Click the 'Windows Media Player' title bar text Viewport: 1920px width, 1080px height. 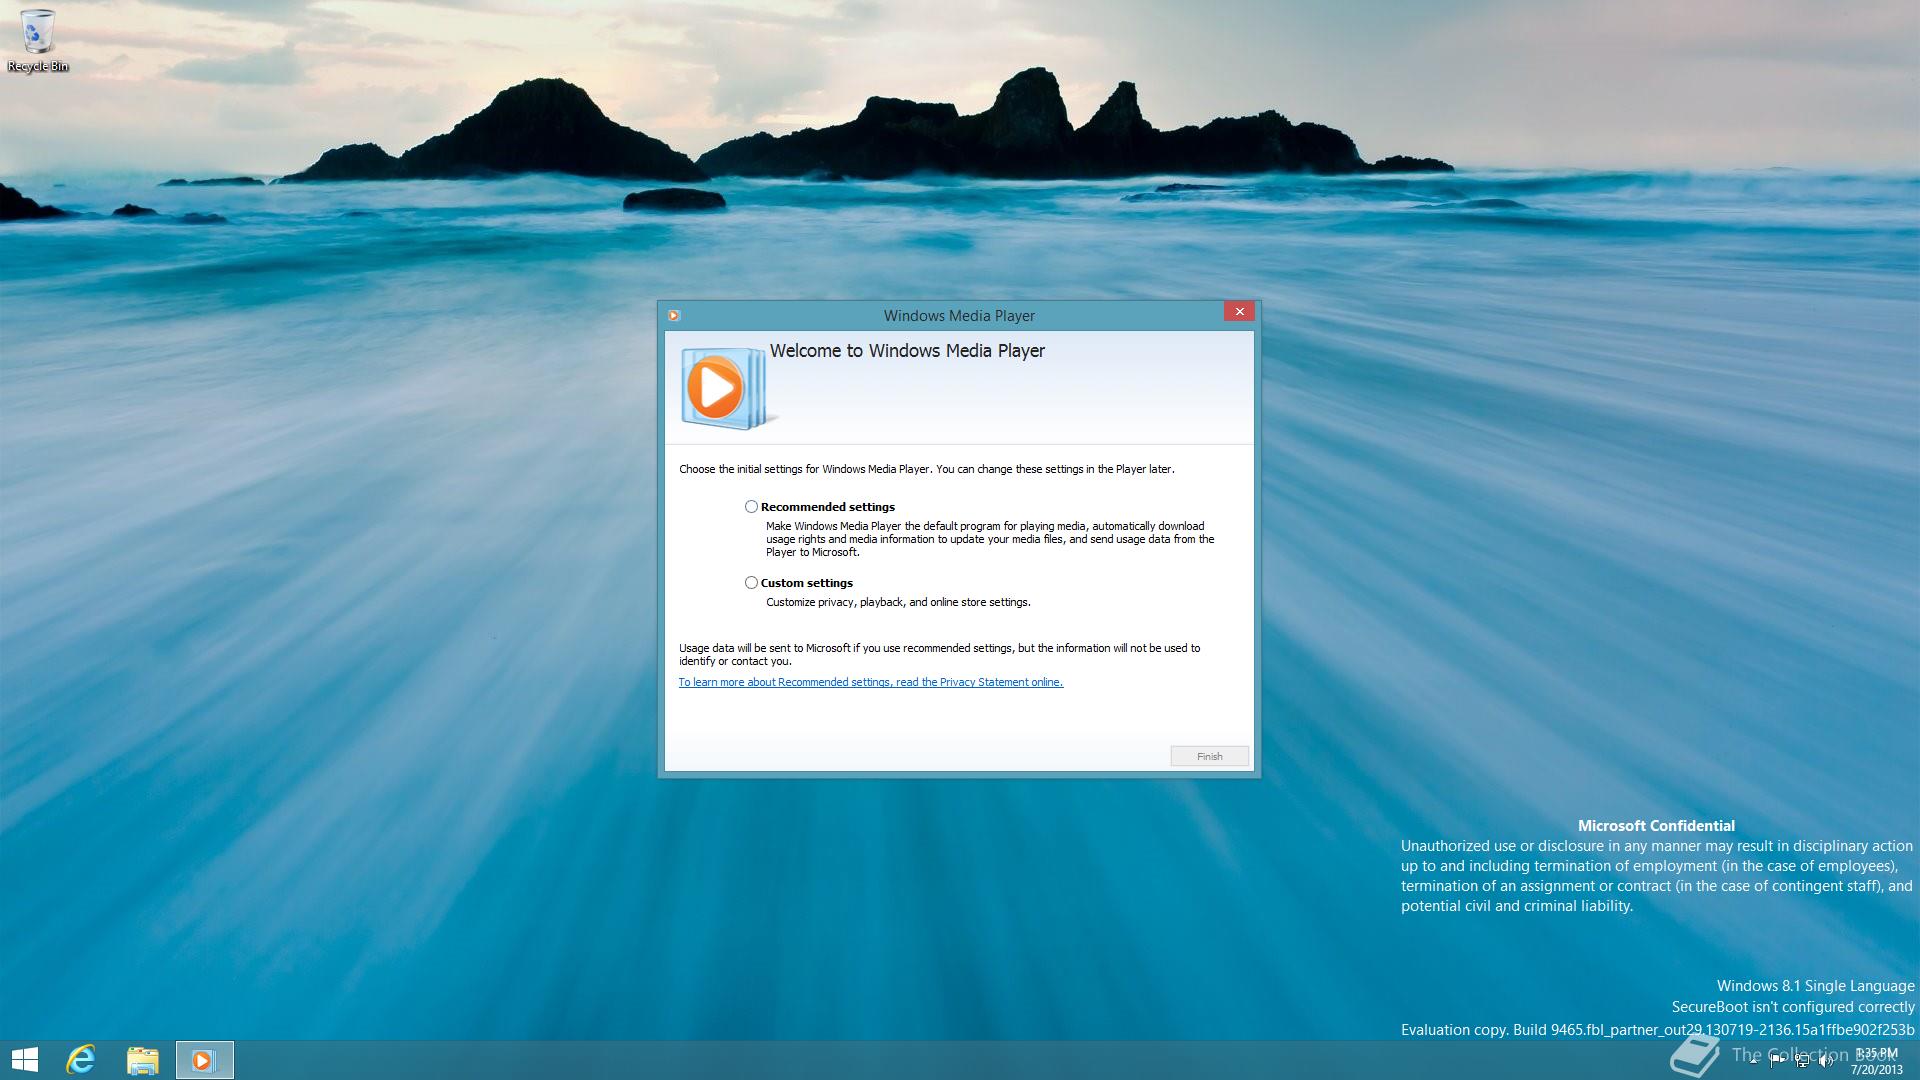click(959, 316)
